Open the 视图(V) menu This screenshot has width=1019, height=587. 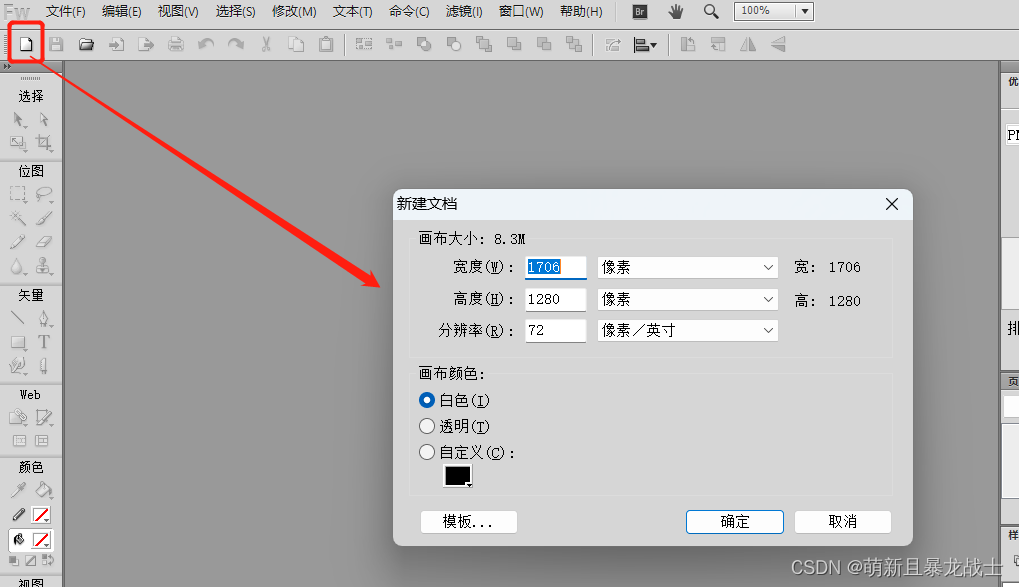tap(178, 12)
